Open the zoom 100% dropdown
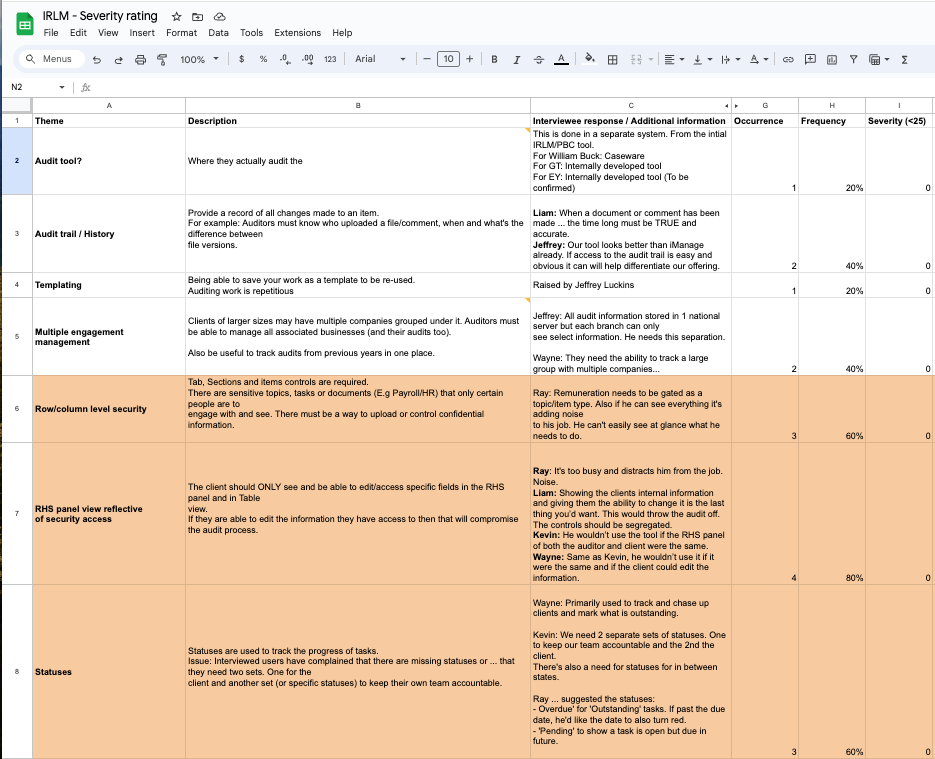 [x=200, y=59]
